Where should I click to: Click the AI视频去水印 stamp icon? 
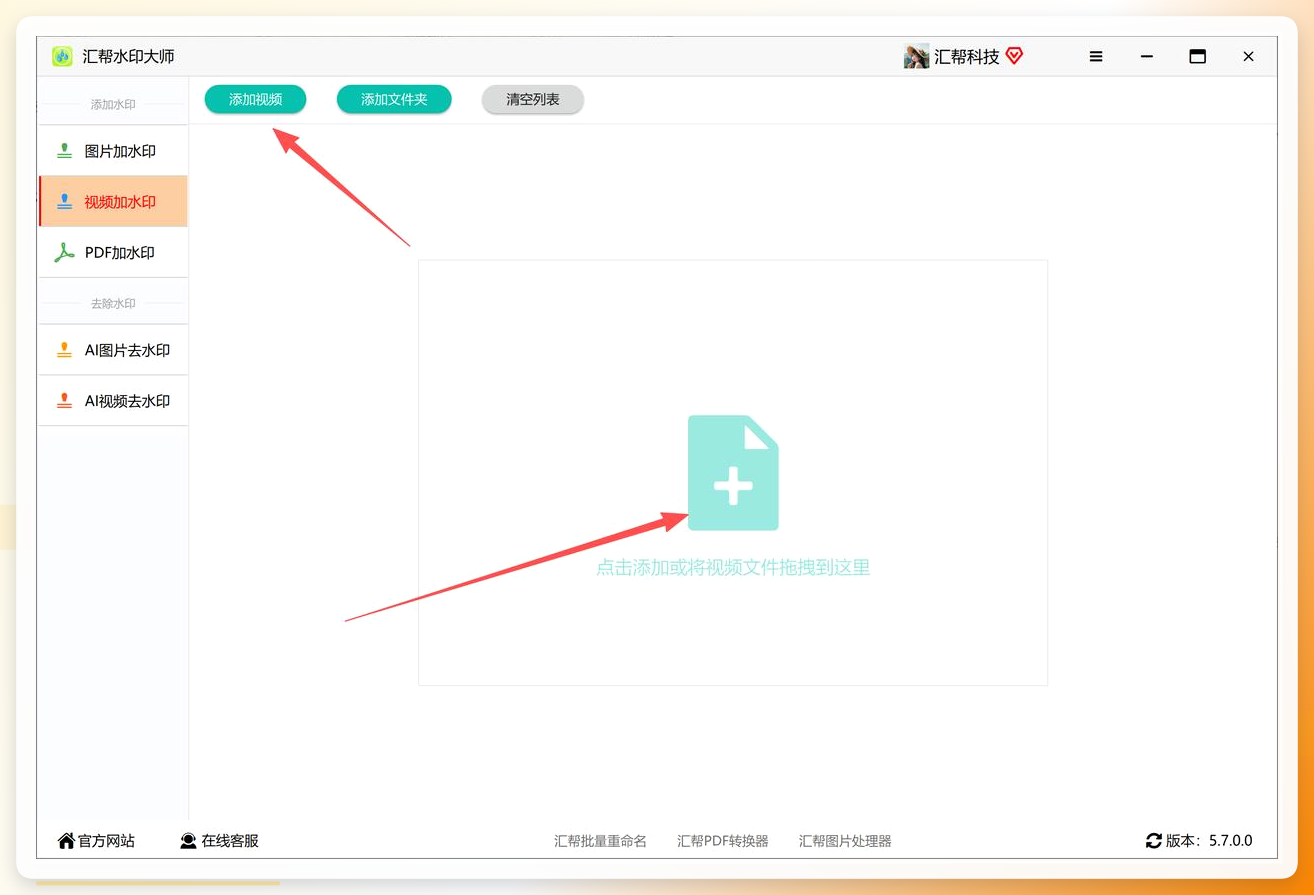(65, 401)
